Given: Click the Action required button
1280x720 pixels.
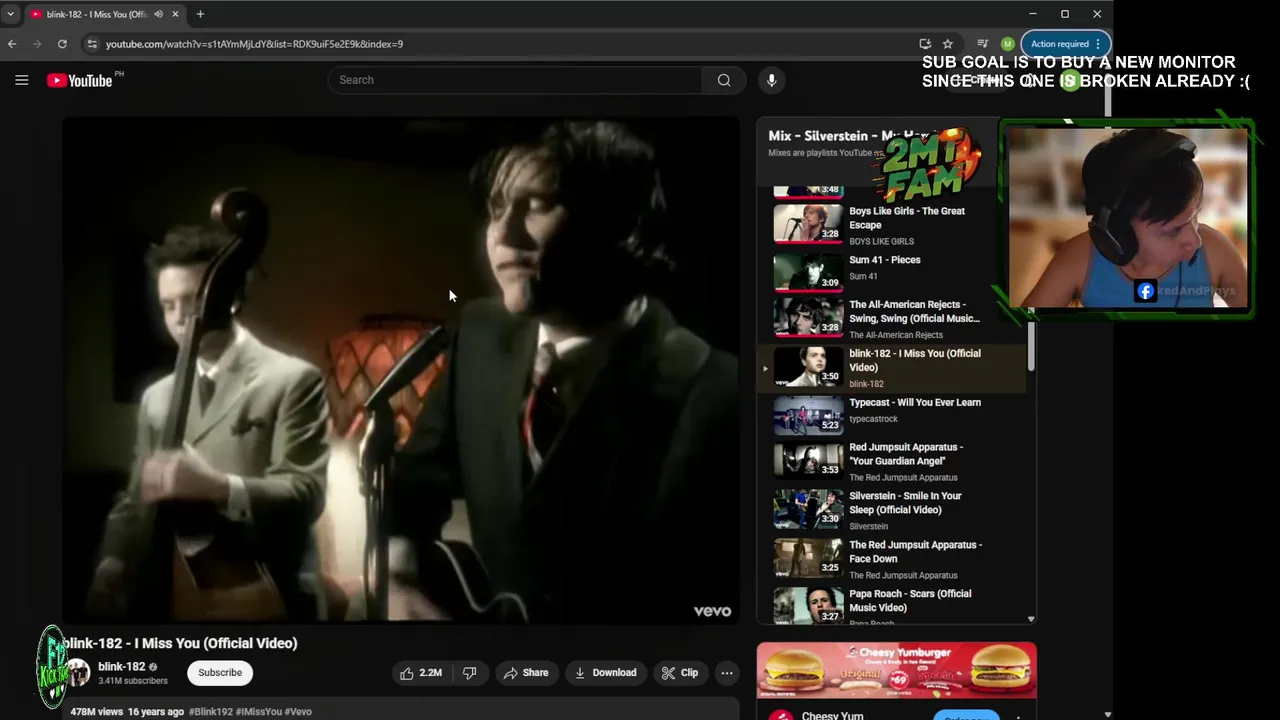Looking at the screenshot, I should coord(1065,44).
